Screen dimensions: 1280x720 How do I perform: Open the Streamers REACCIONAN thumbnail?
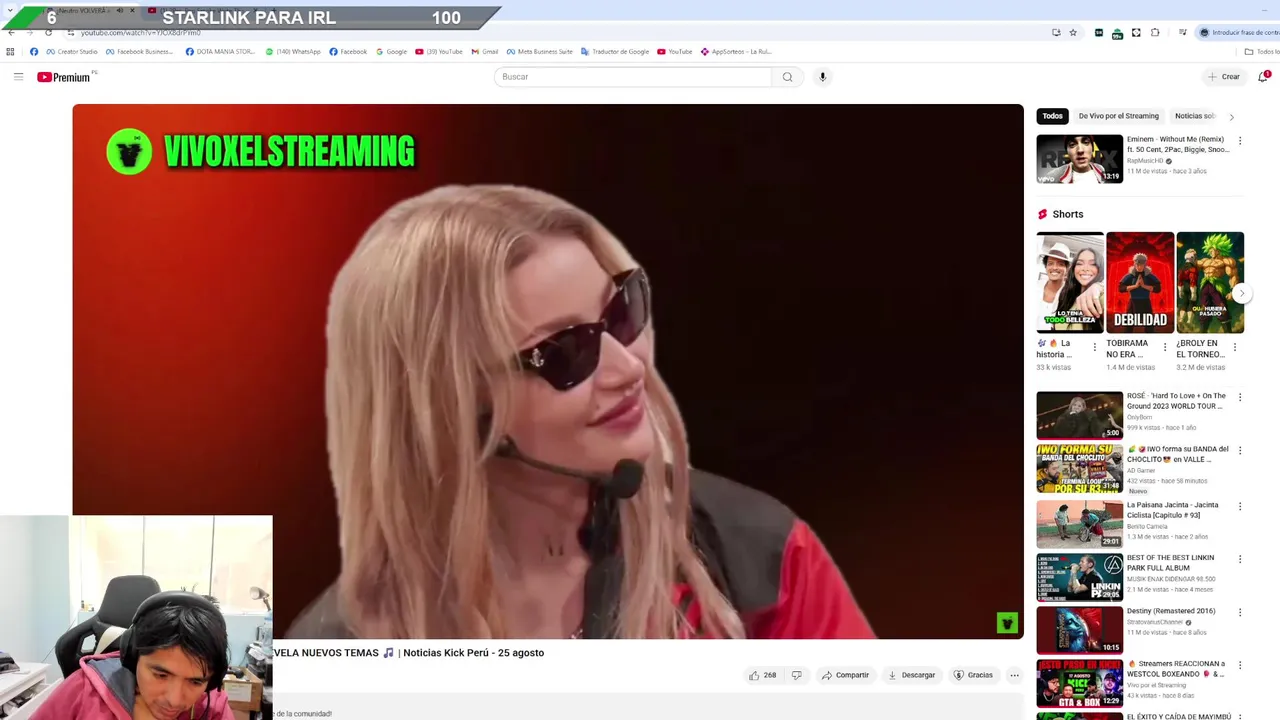point(1079,683)
